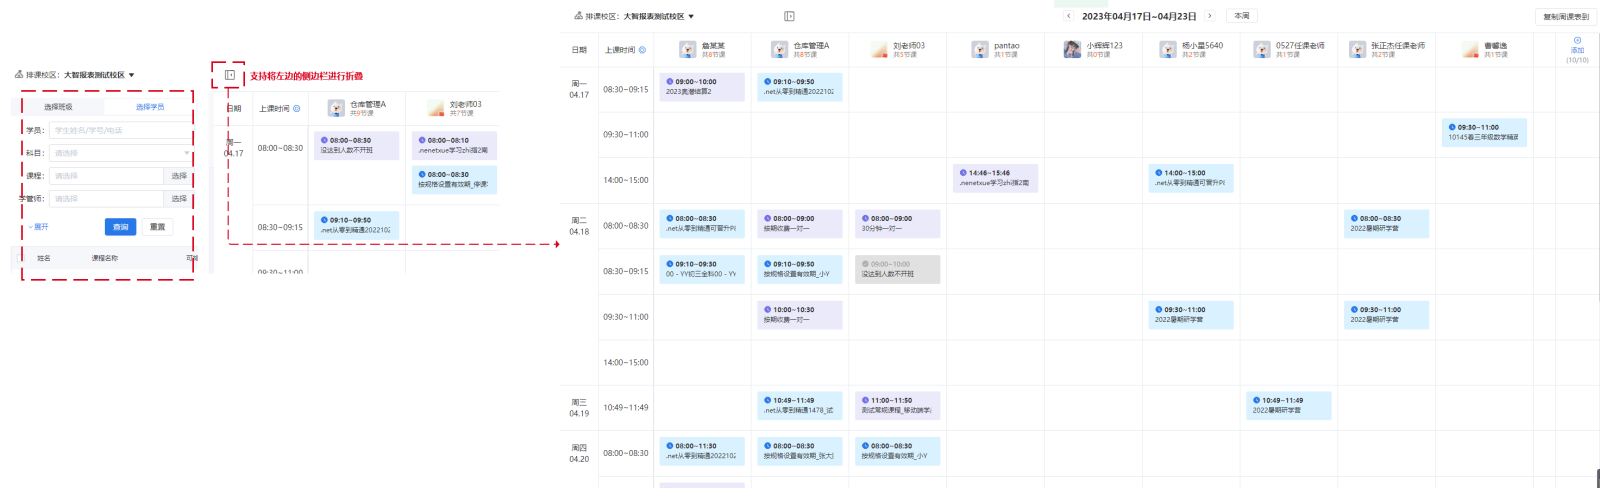The image size is (1600, 488).
Task: Open 上课时间 settings gear in wide schedule view
Action: tap(642, 50)
